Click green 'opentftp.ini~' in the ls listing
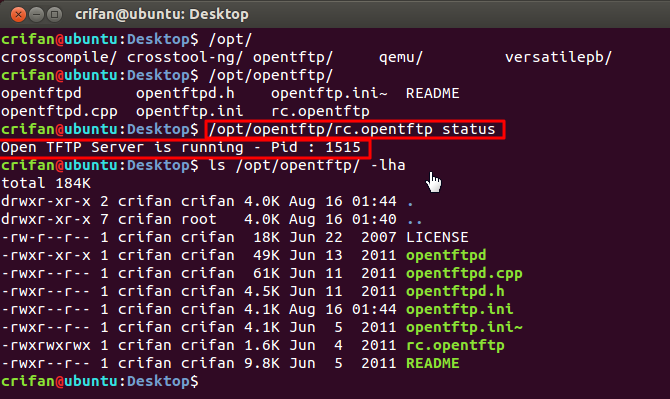The image size is (670, 399). tap(464, 327)
